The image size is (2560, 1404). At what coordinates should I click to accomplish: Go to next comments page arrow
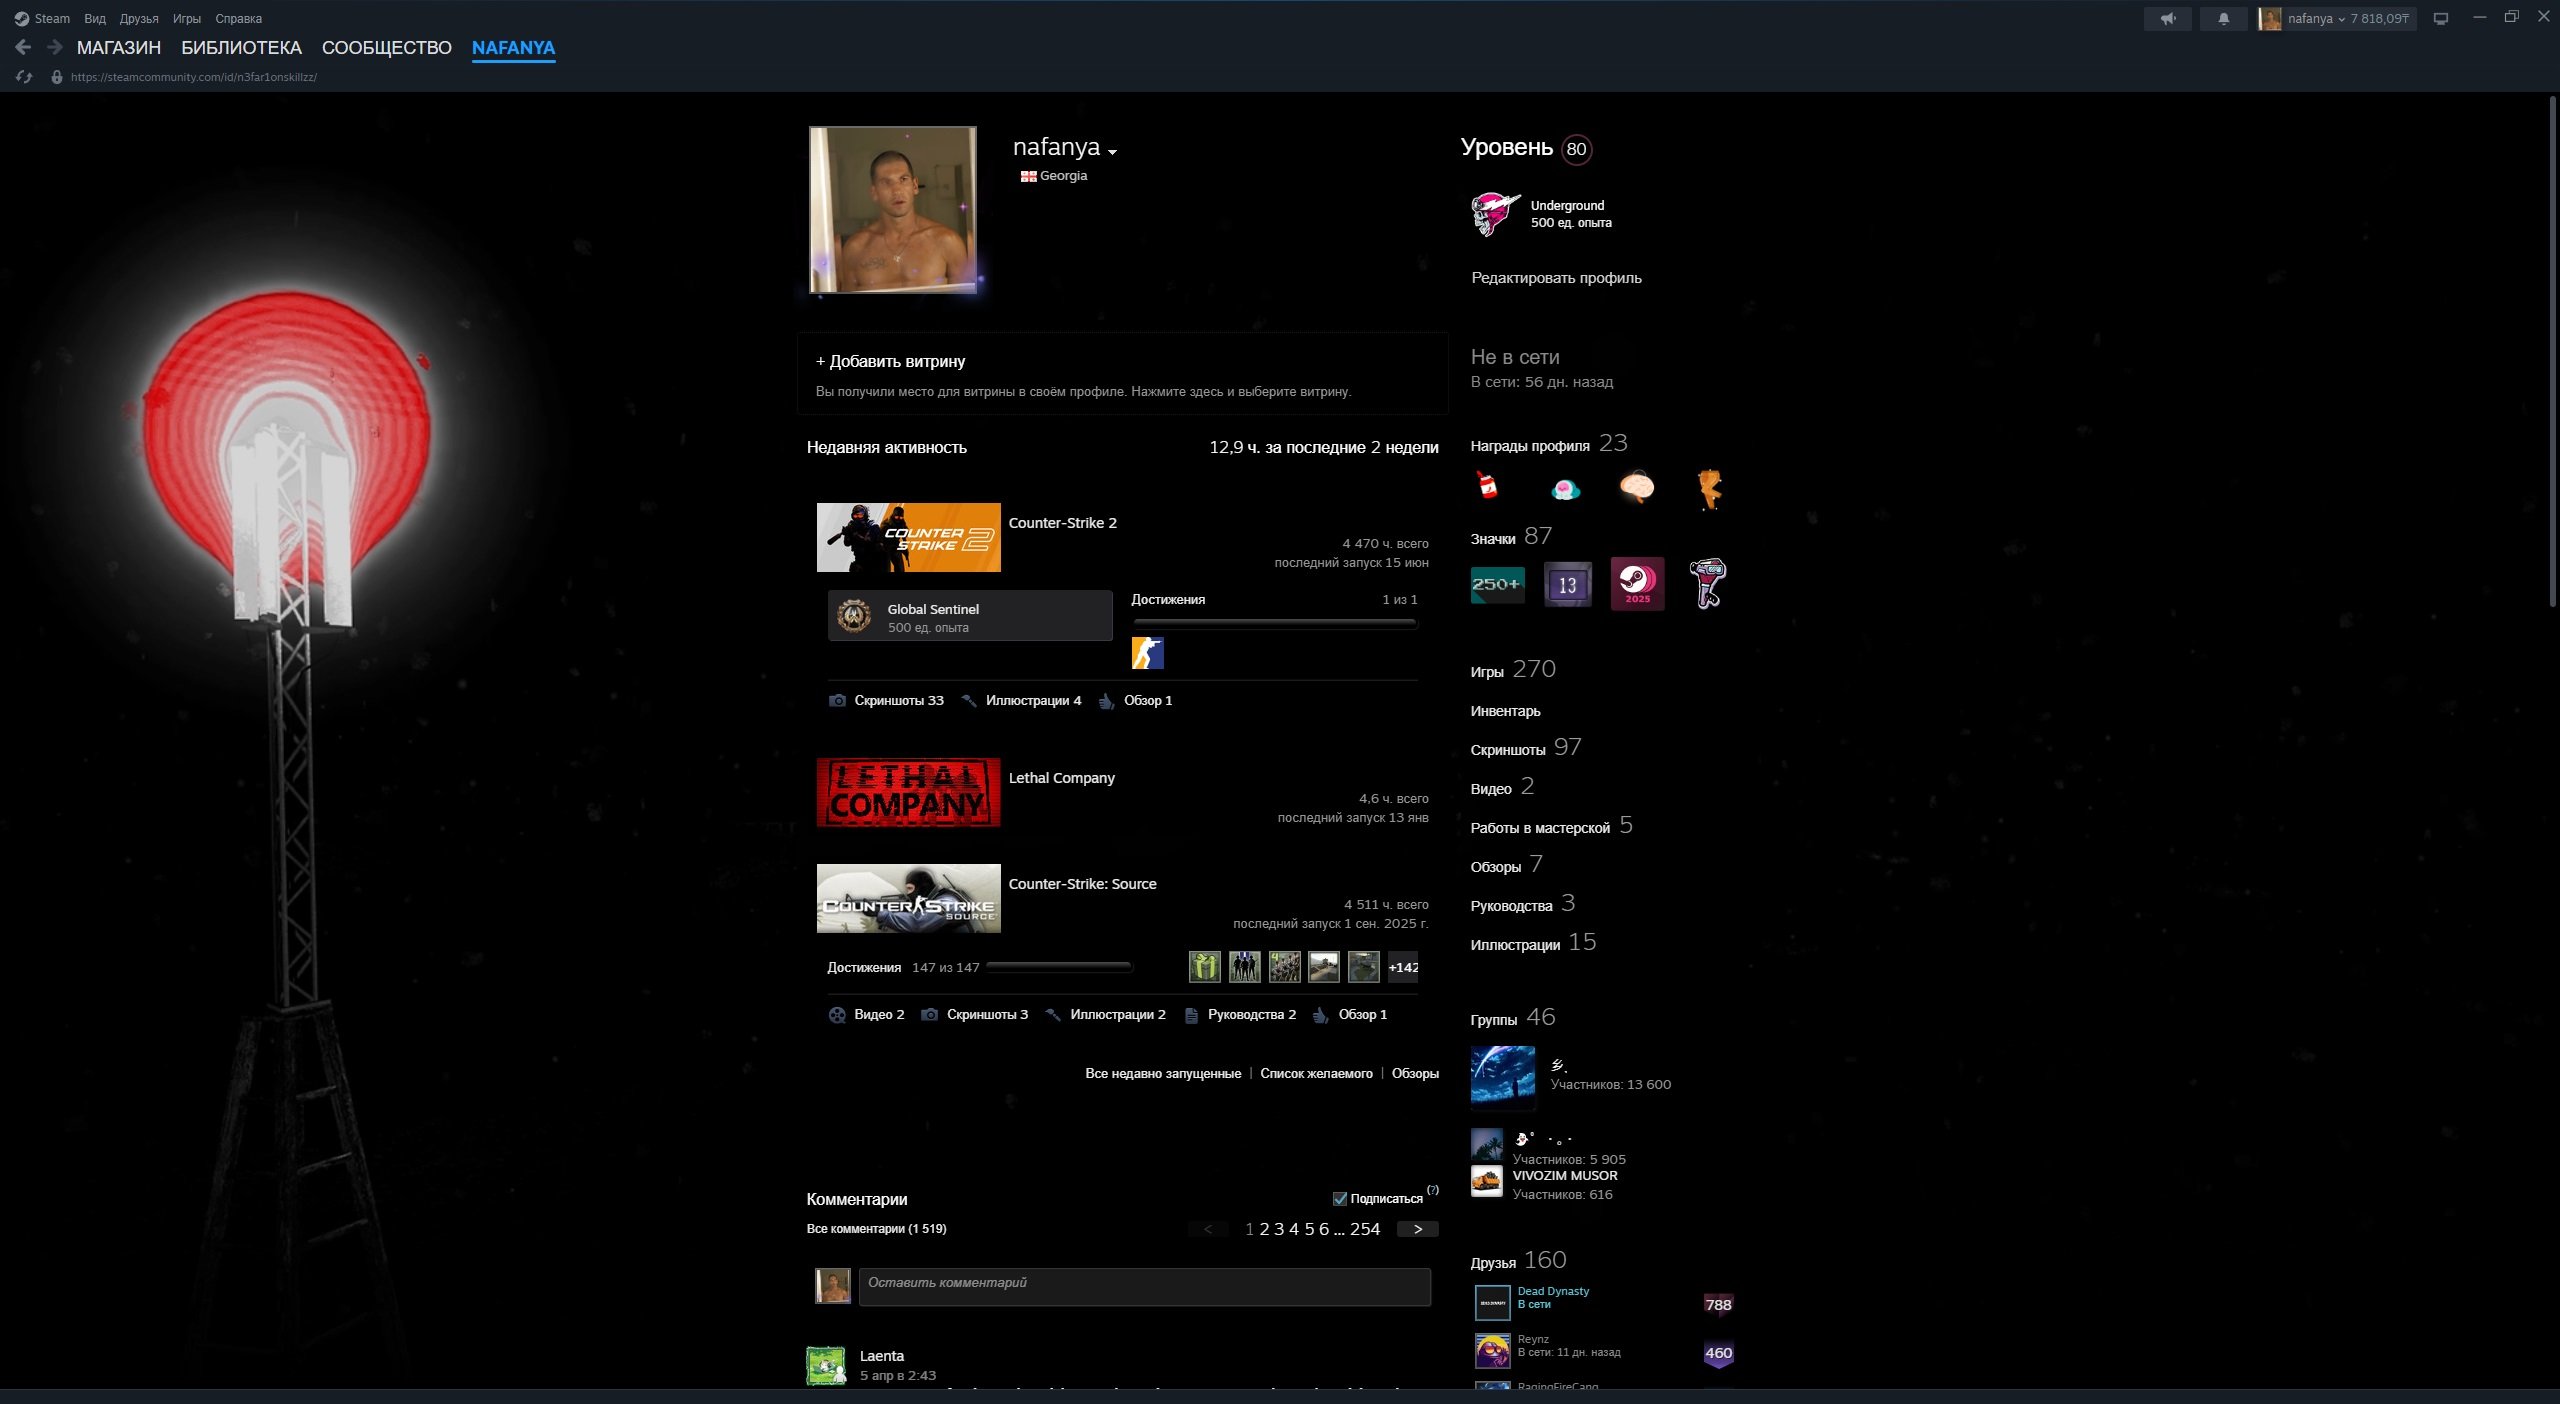[x=1418, y=1229]
